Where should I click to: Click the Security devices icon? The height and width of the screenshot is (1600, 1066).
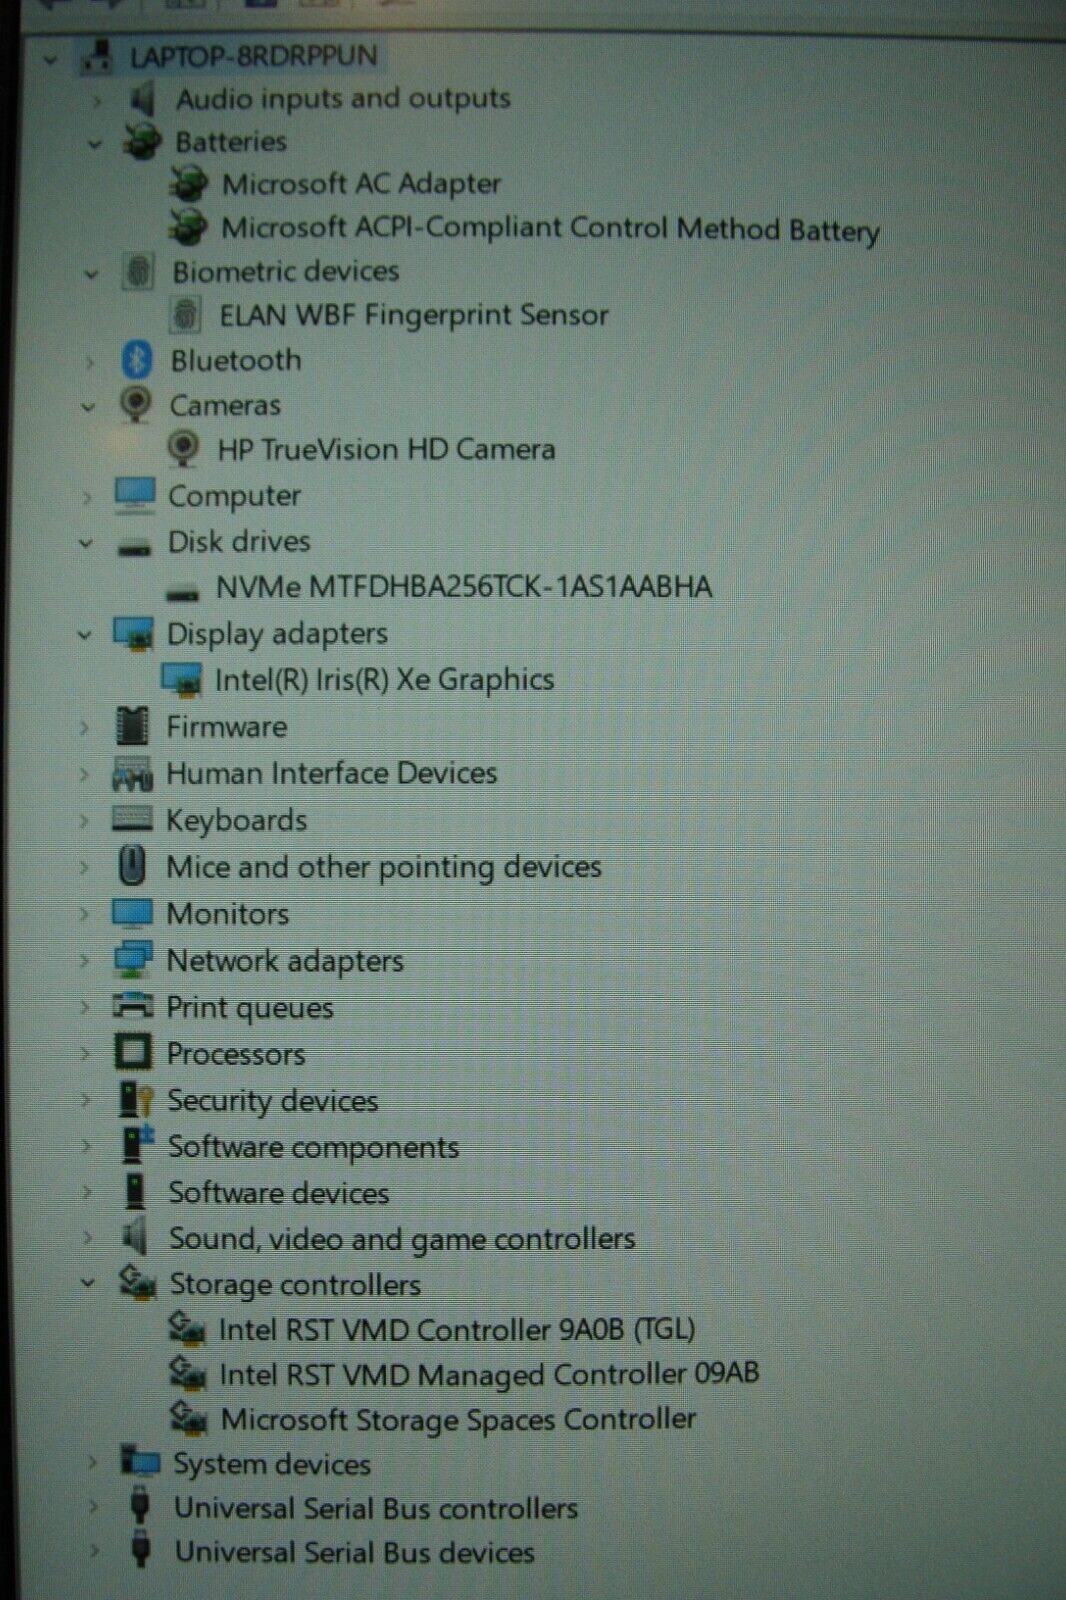tap(135, 1100)
